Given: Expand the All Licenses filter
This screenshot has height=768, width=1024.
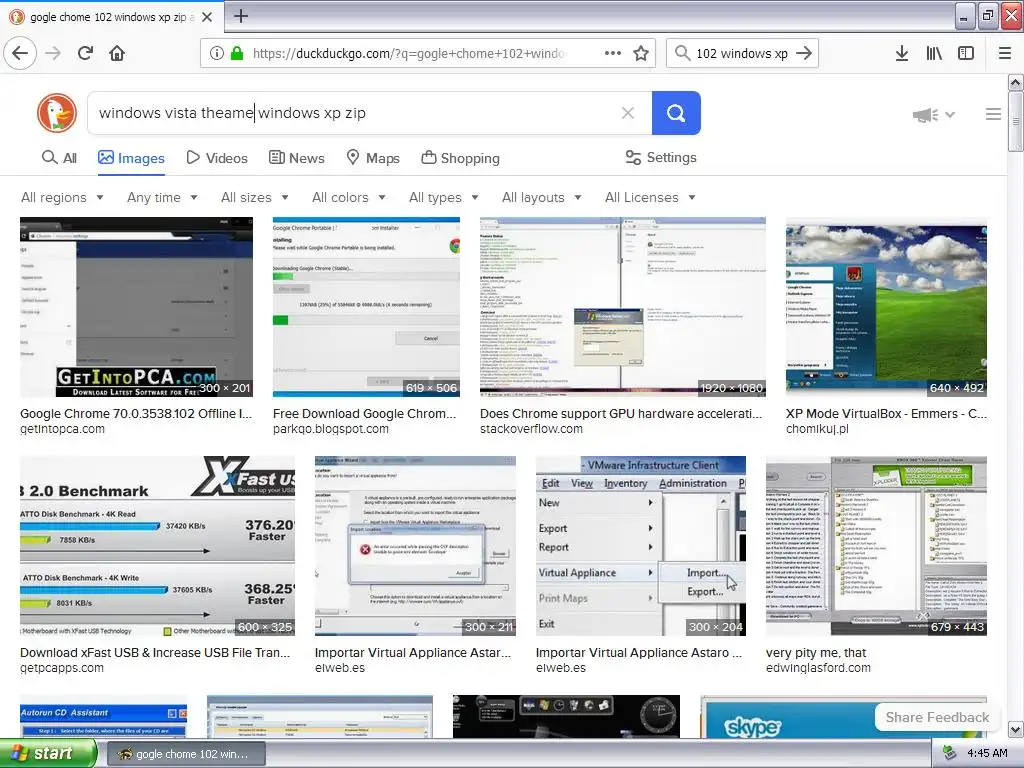Looking at the screenshot, I should 650,197.
